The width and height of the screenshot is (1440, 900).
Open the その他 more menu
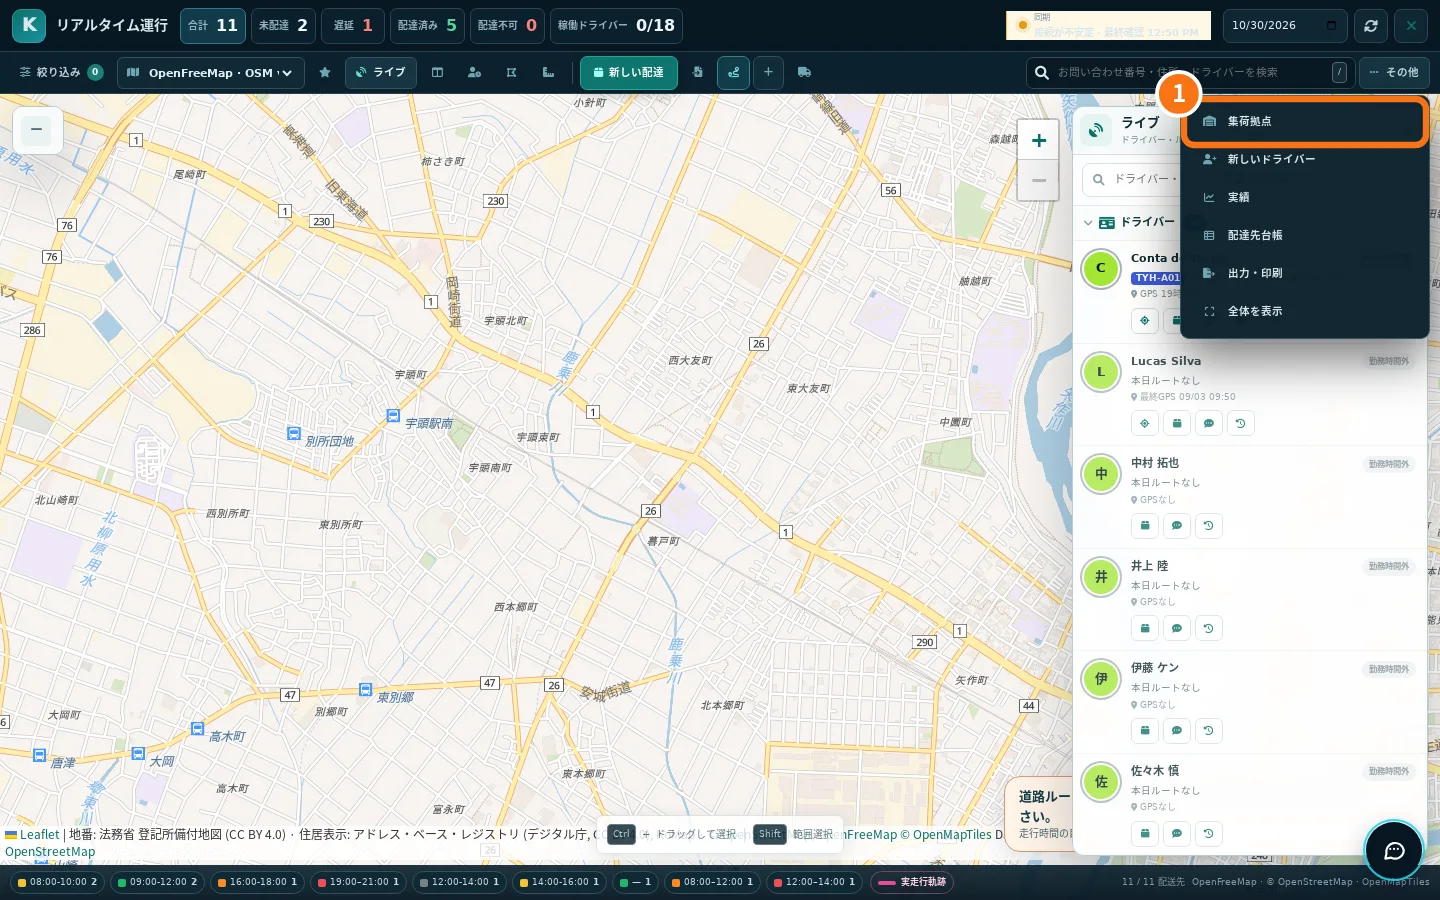tap(1394, 73)
